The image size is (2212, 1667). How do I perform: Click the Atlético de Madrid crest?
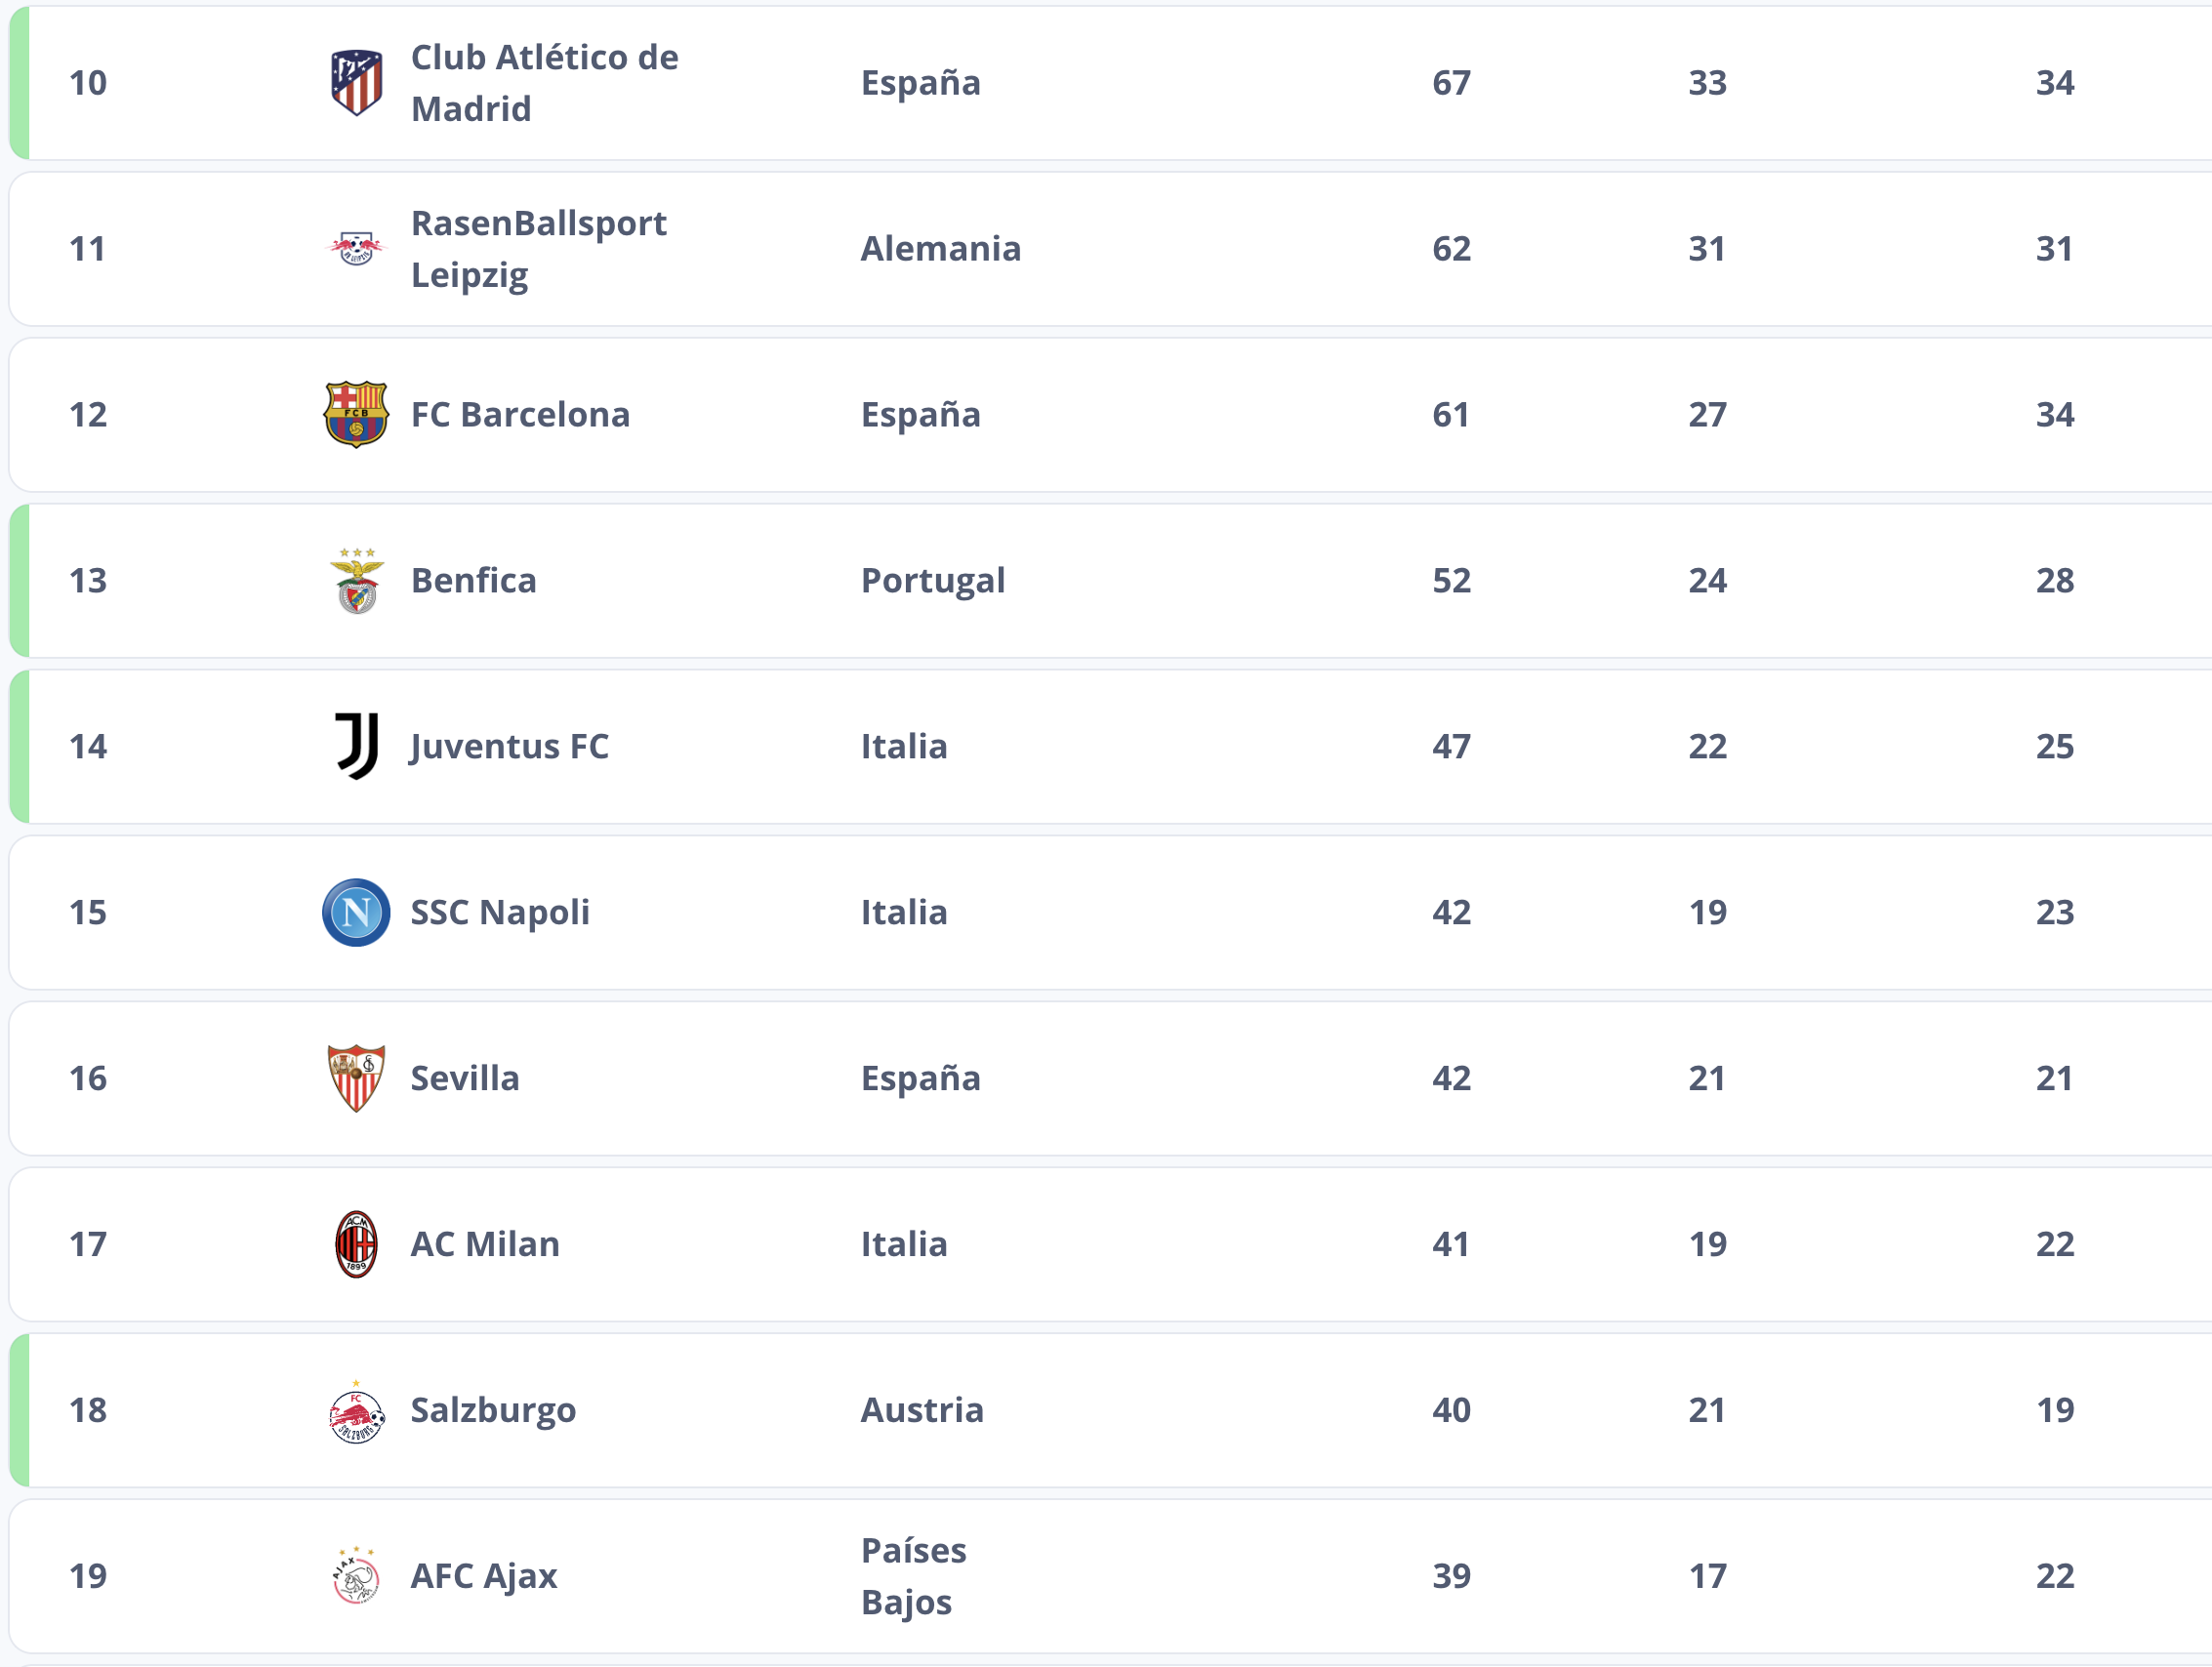pos(356,83)
